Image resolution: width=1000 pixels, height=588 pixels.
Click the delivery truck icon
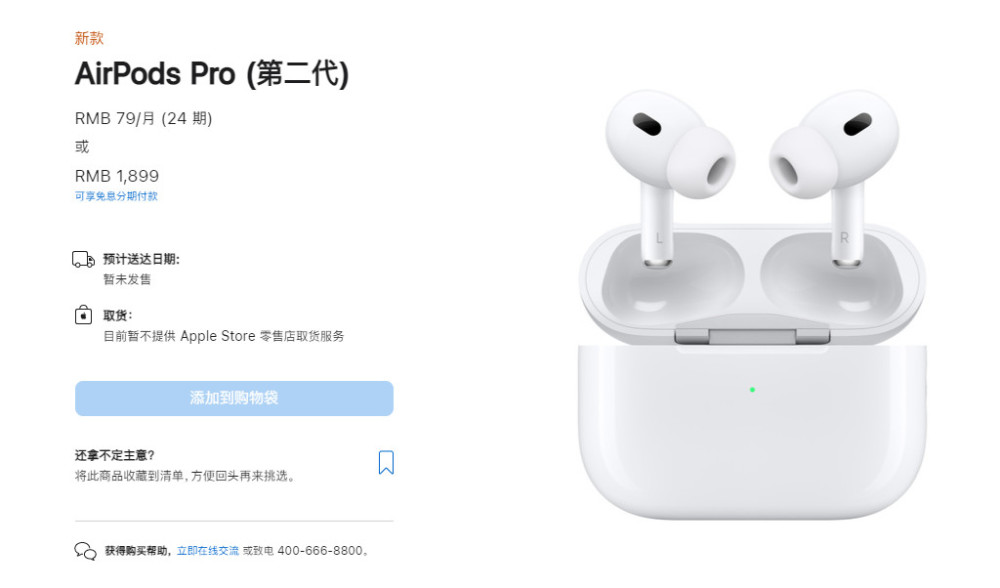[x=84, y=260]
